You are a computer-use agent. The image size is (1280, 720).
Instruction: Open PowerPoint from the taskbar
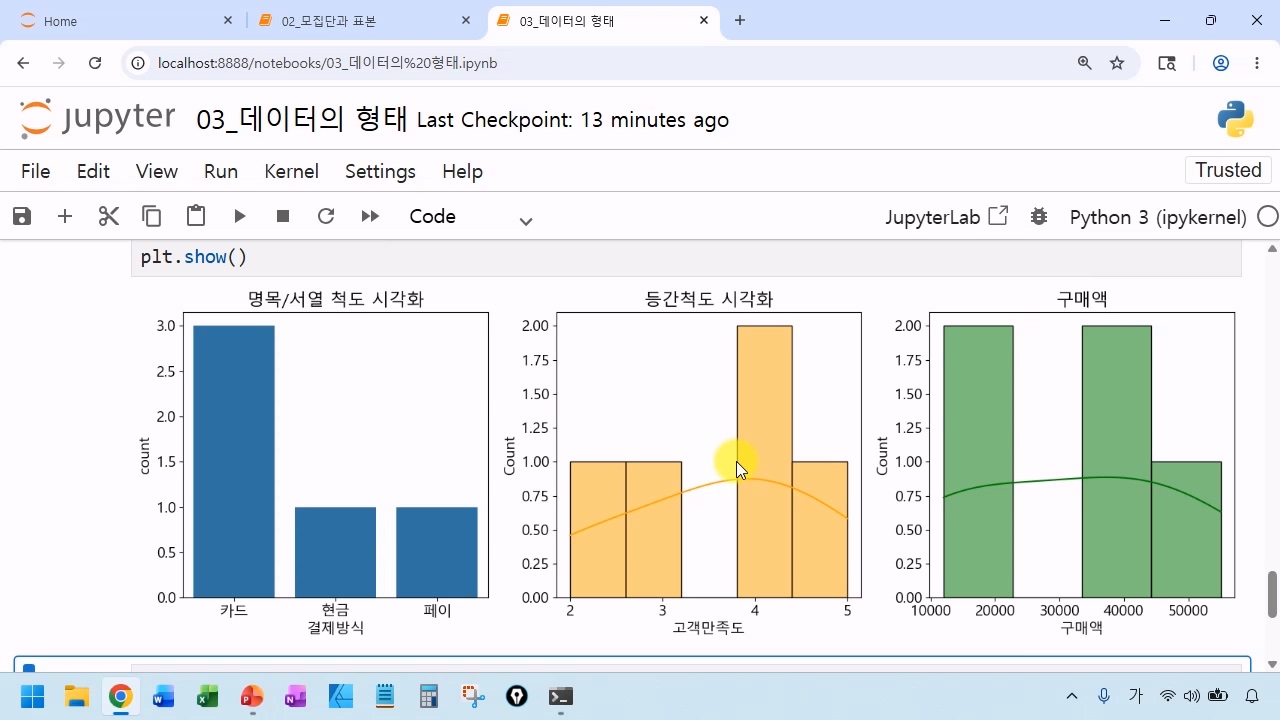point(252,696)
